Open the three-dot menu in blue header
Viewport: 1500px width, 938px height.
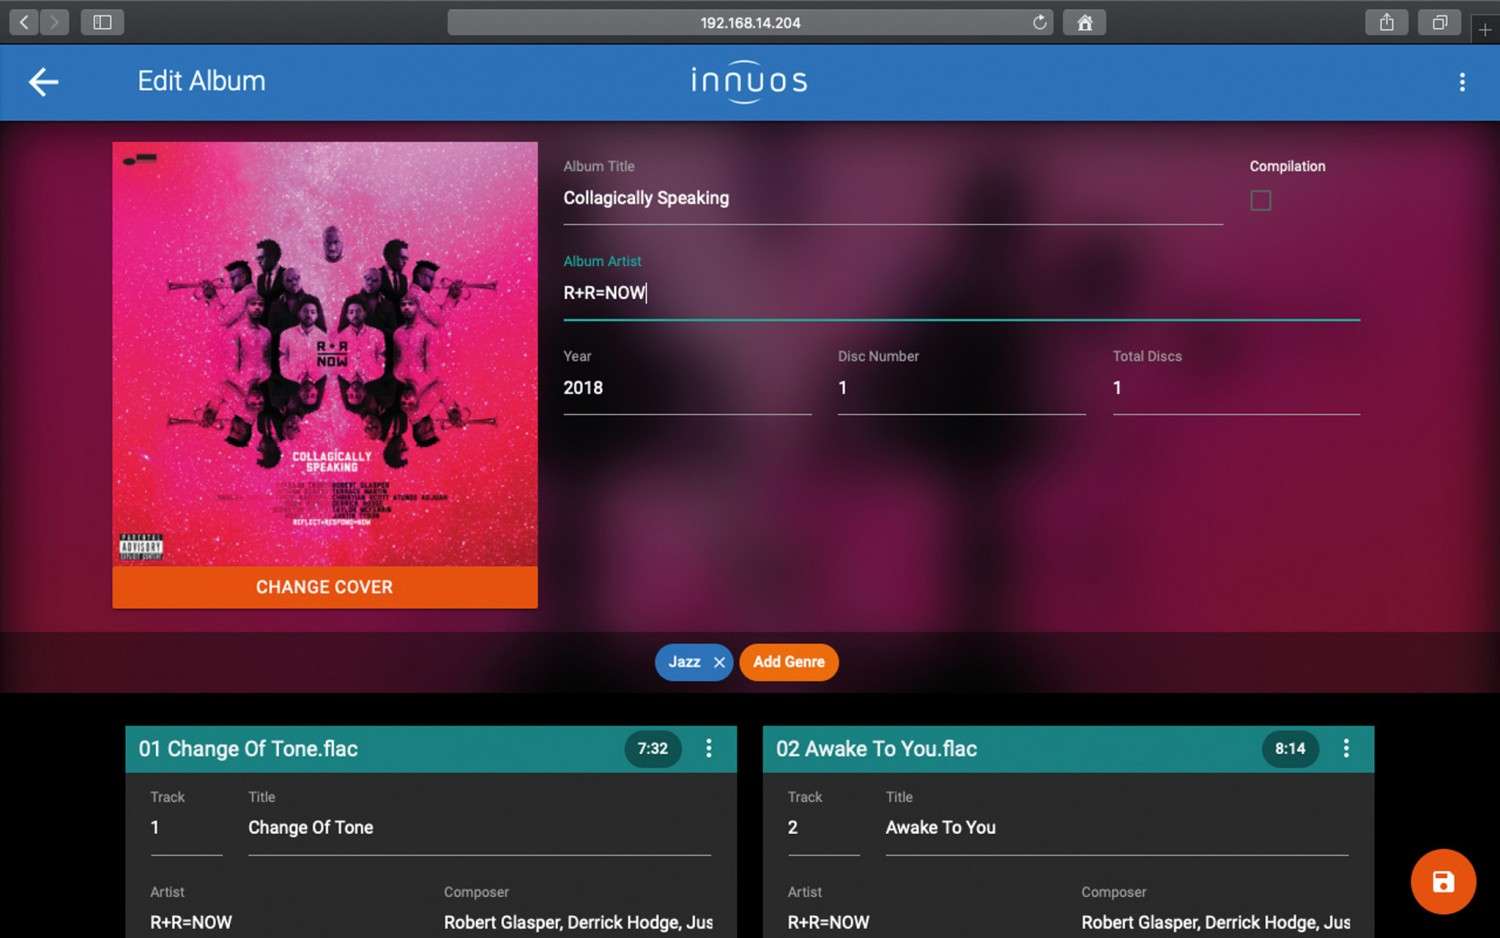(1462, 82)
